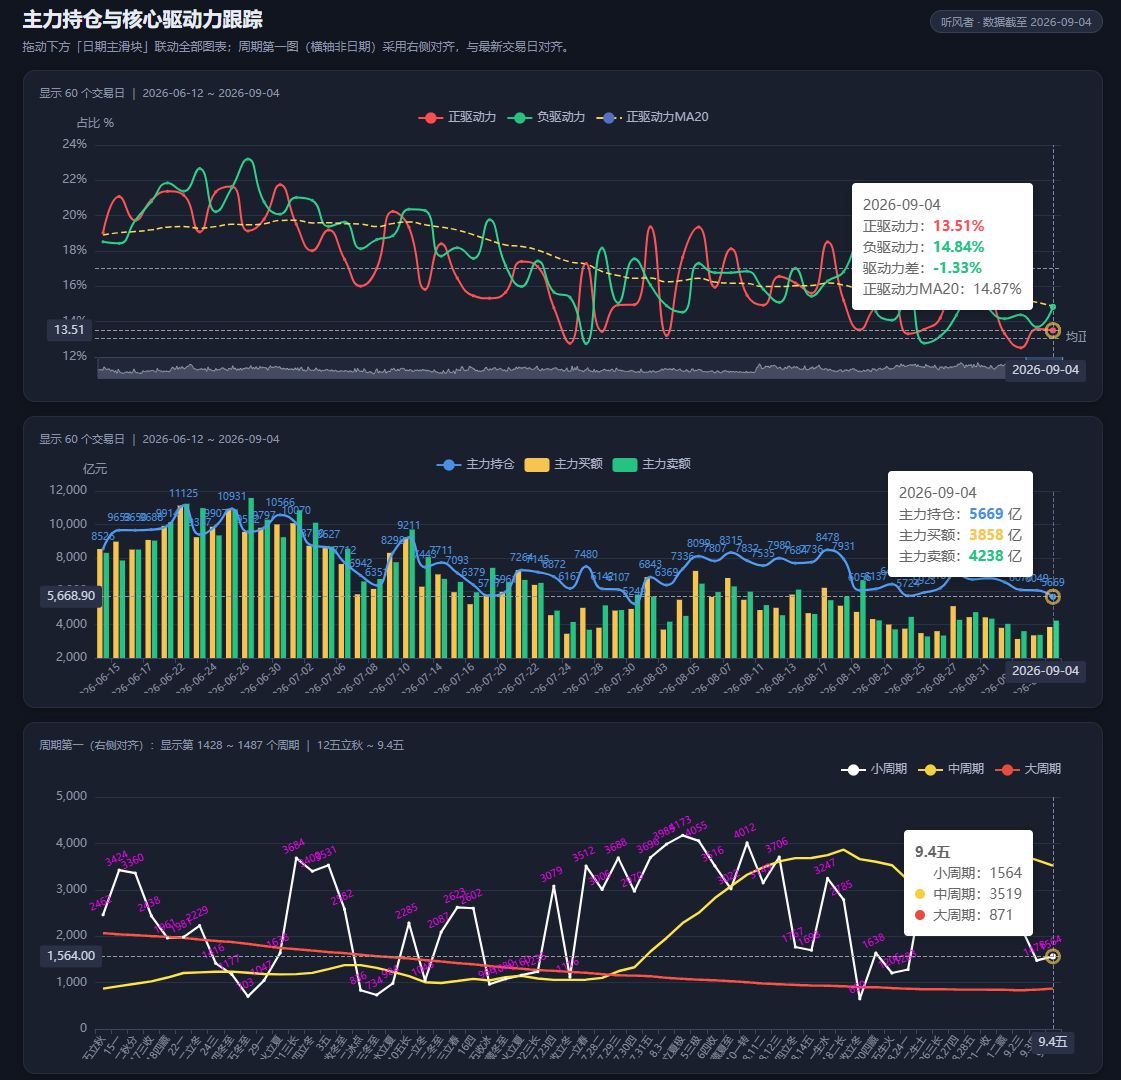Click the tooltip value 正驱动力：13.51%

coord(924,227)
